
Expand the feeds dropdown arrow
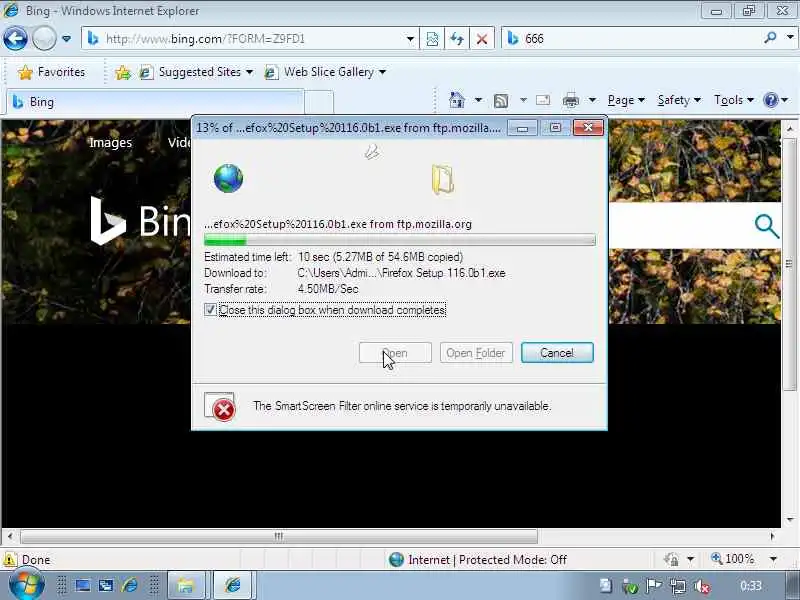click(523, 100)
